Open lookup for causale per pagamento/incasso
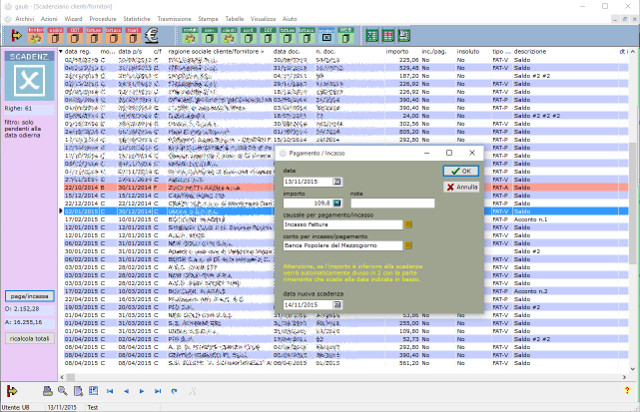Image resolution: width=640 pixels, height=412 pixels. click(x=407, y=225)
